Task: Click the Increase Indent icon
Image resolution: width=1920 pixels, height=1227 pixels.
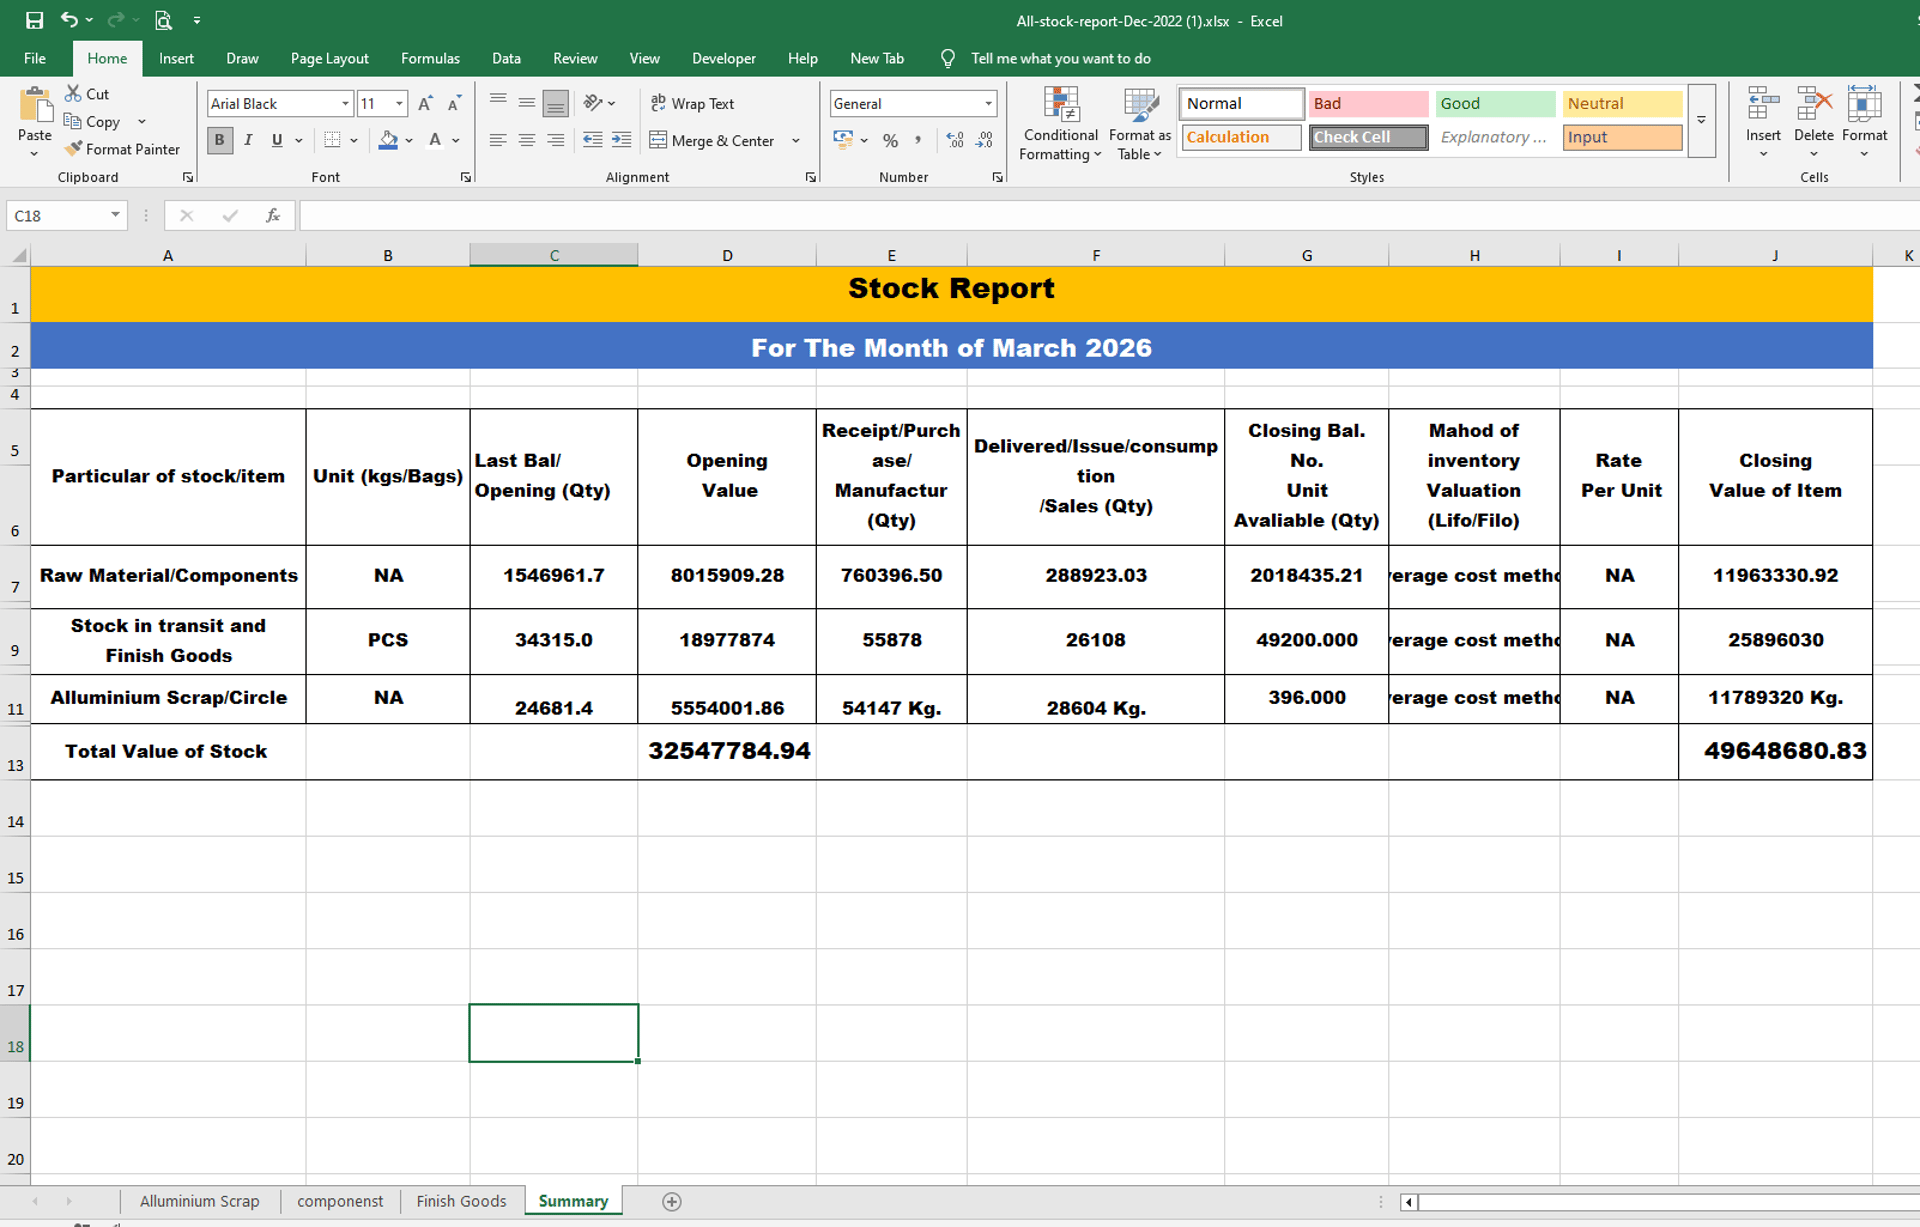Action: pos(621,140)
